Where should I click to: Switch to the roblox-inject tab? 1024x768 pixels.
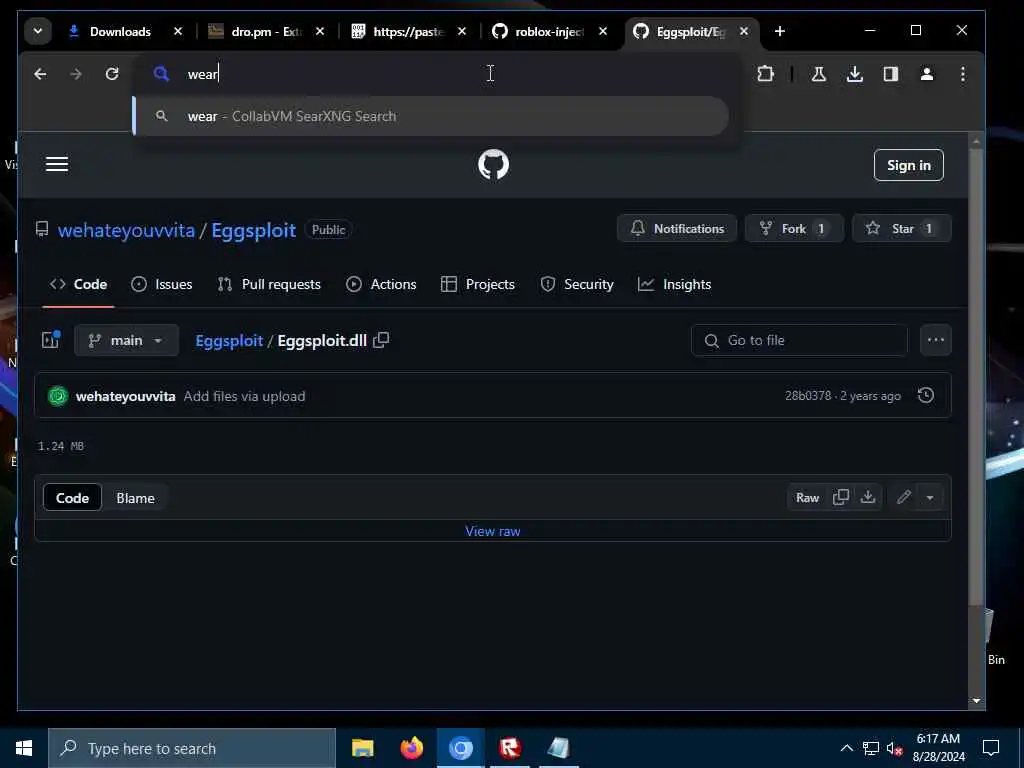(x=550, y=31)
